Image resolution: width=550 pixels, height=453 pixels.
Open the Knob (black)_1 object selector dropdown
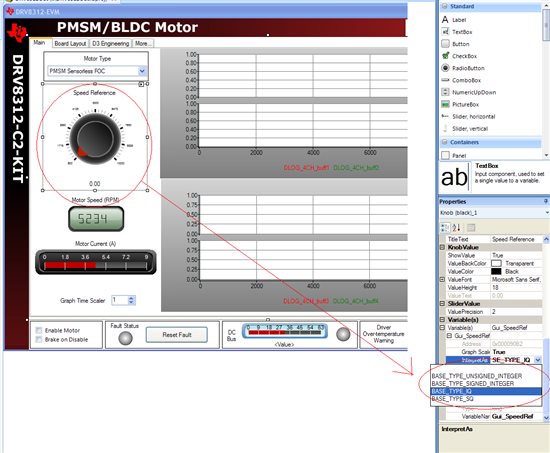coord(547,213)
